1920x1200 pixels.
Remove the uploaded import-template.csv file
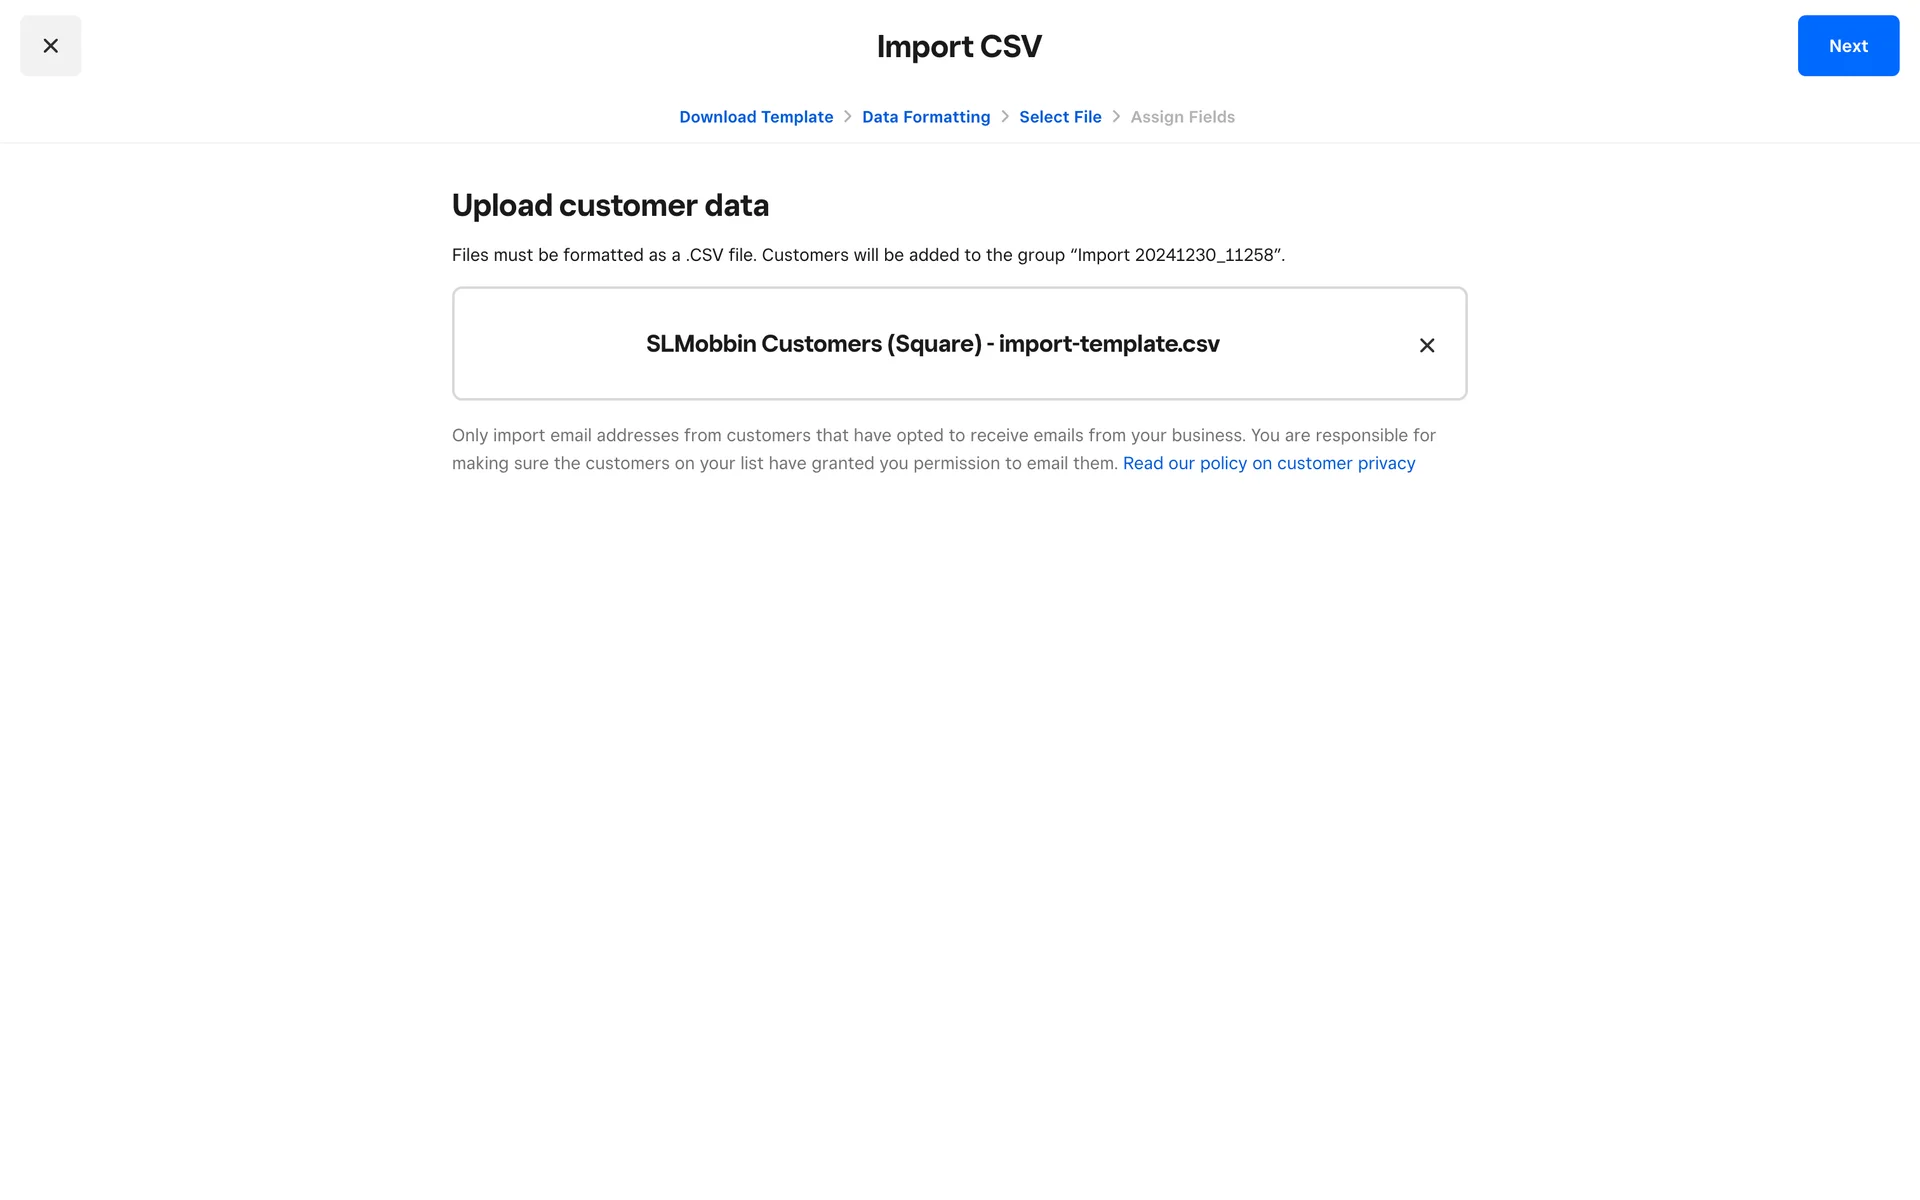tap(1427, 345)
